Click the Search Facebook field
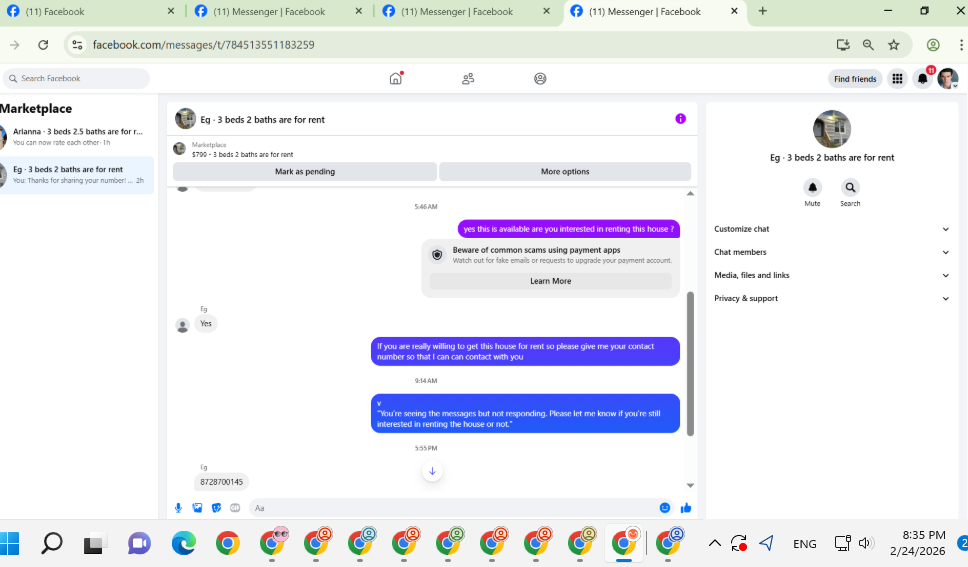Viewport: 968px width, 567px height. point(77,78)
